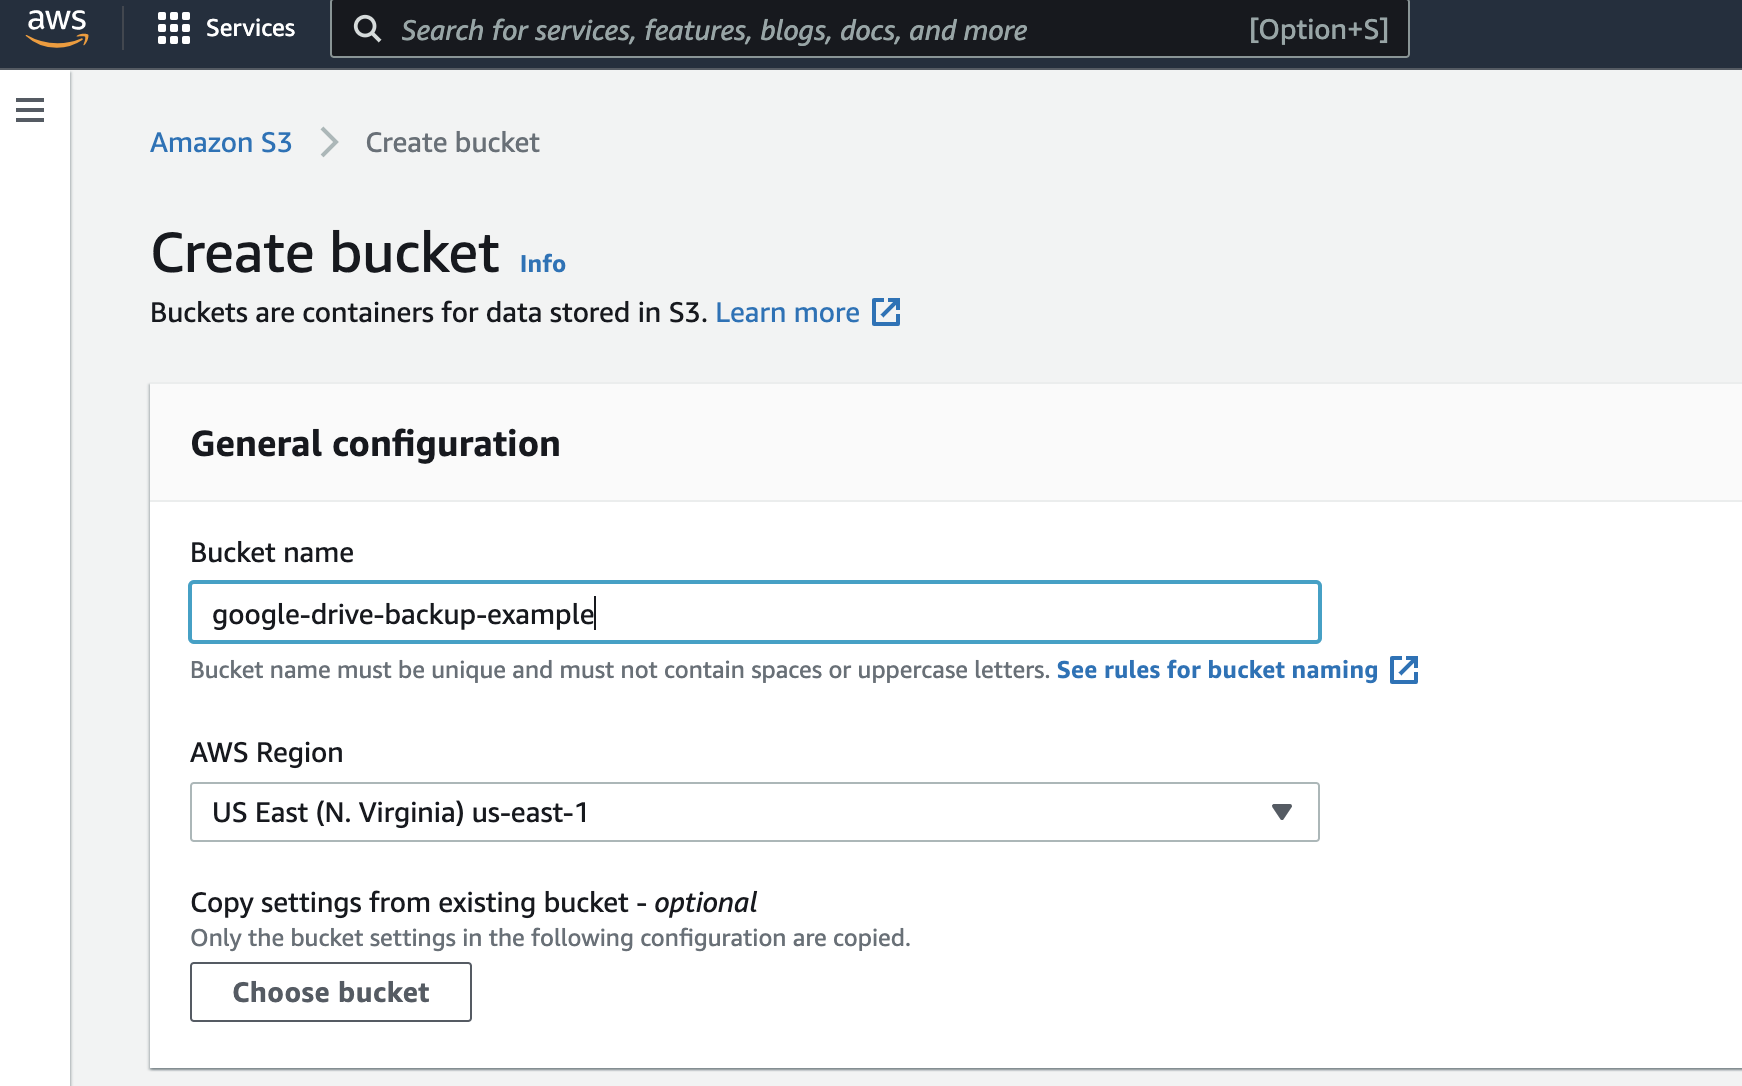Click external link icon beside bucket naming rules
Screen dimensions: 1742x1086
coord(1404,670)
